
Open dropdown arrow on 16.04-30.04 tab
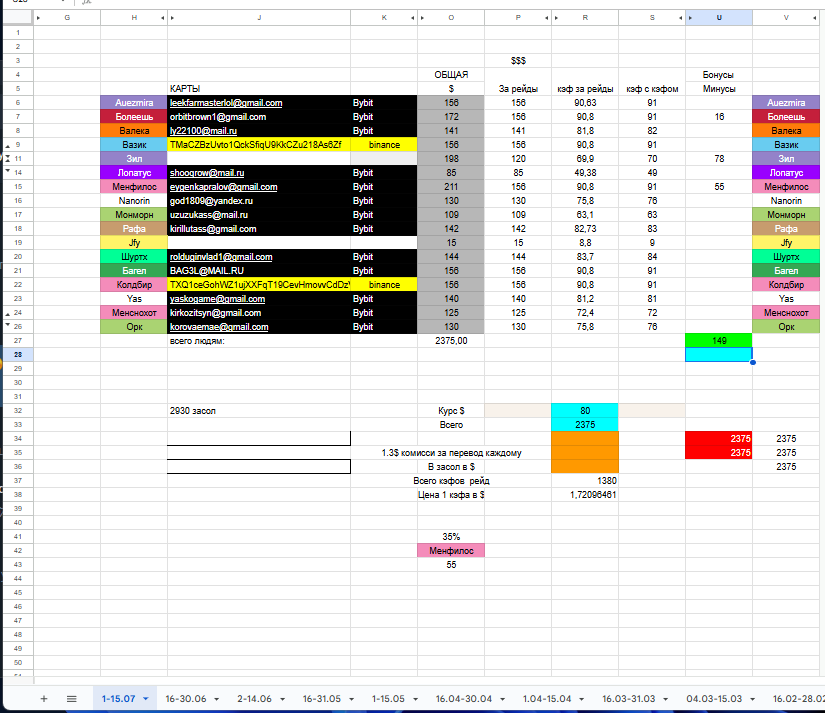pyautogui.click(x=502, y=699)
